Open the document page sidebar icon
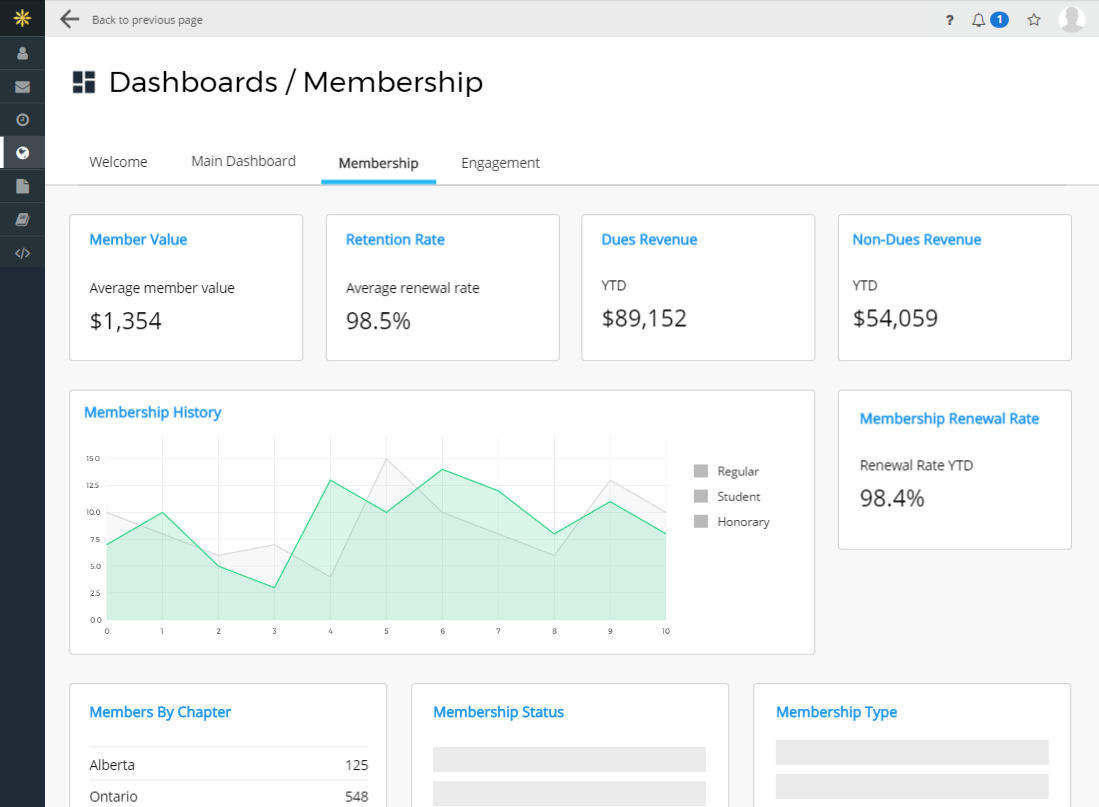 pos(22,186)
